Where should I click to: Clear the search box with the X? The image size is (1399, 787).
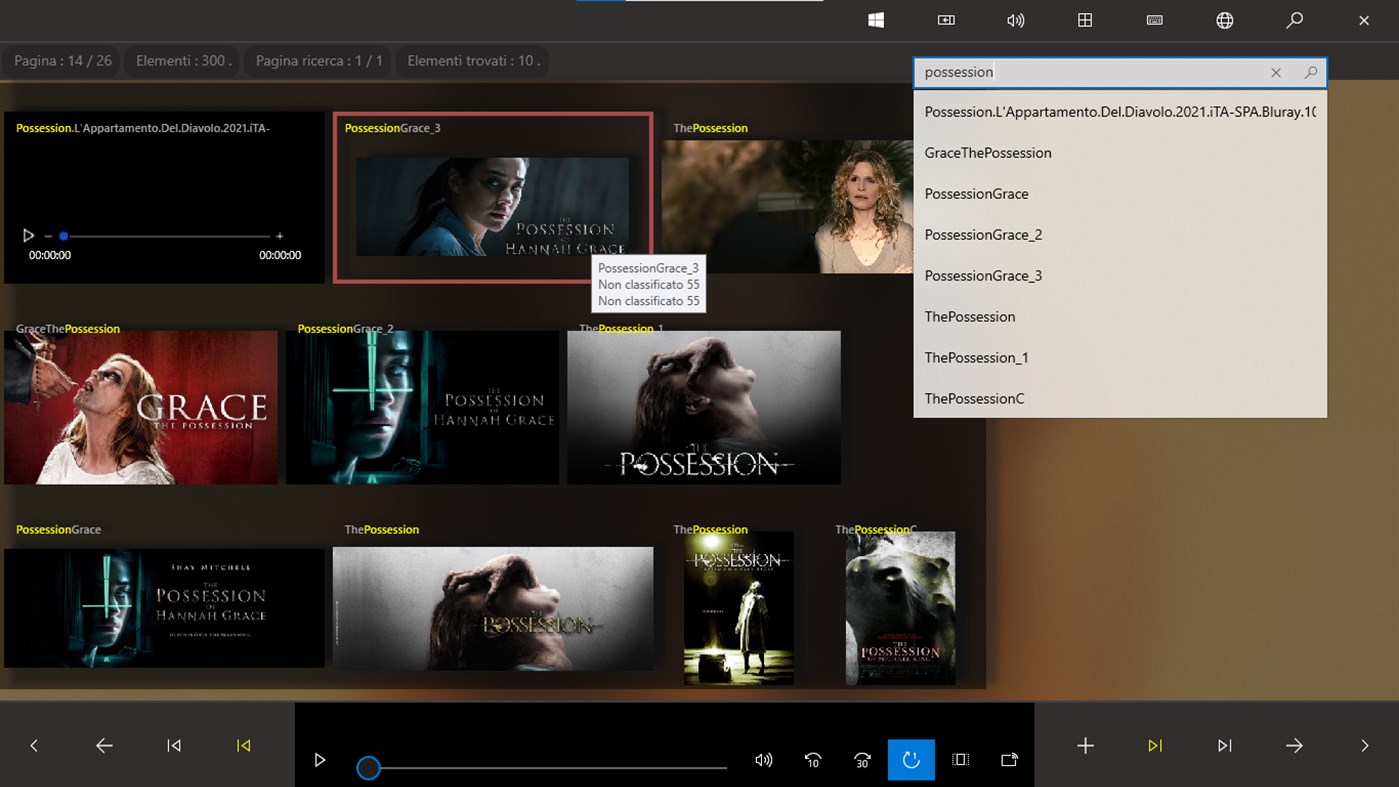(1276, 73)
